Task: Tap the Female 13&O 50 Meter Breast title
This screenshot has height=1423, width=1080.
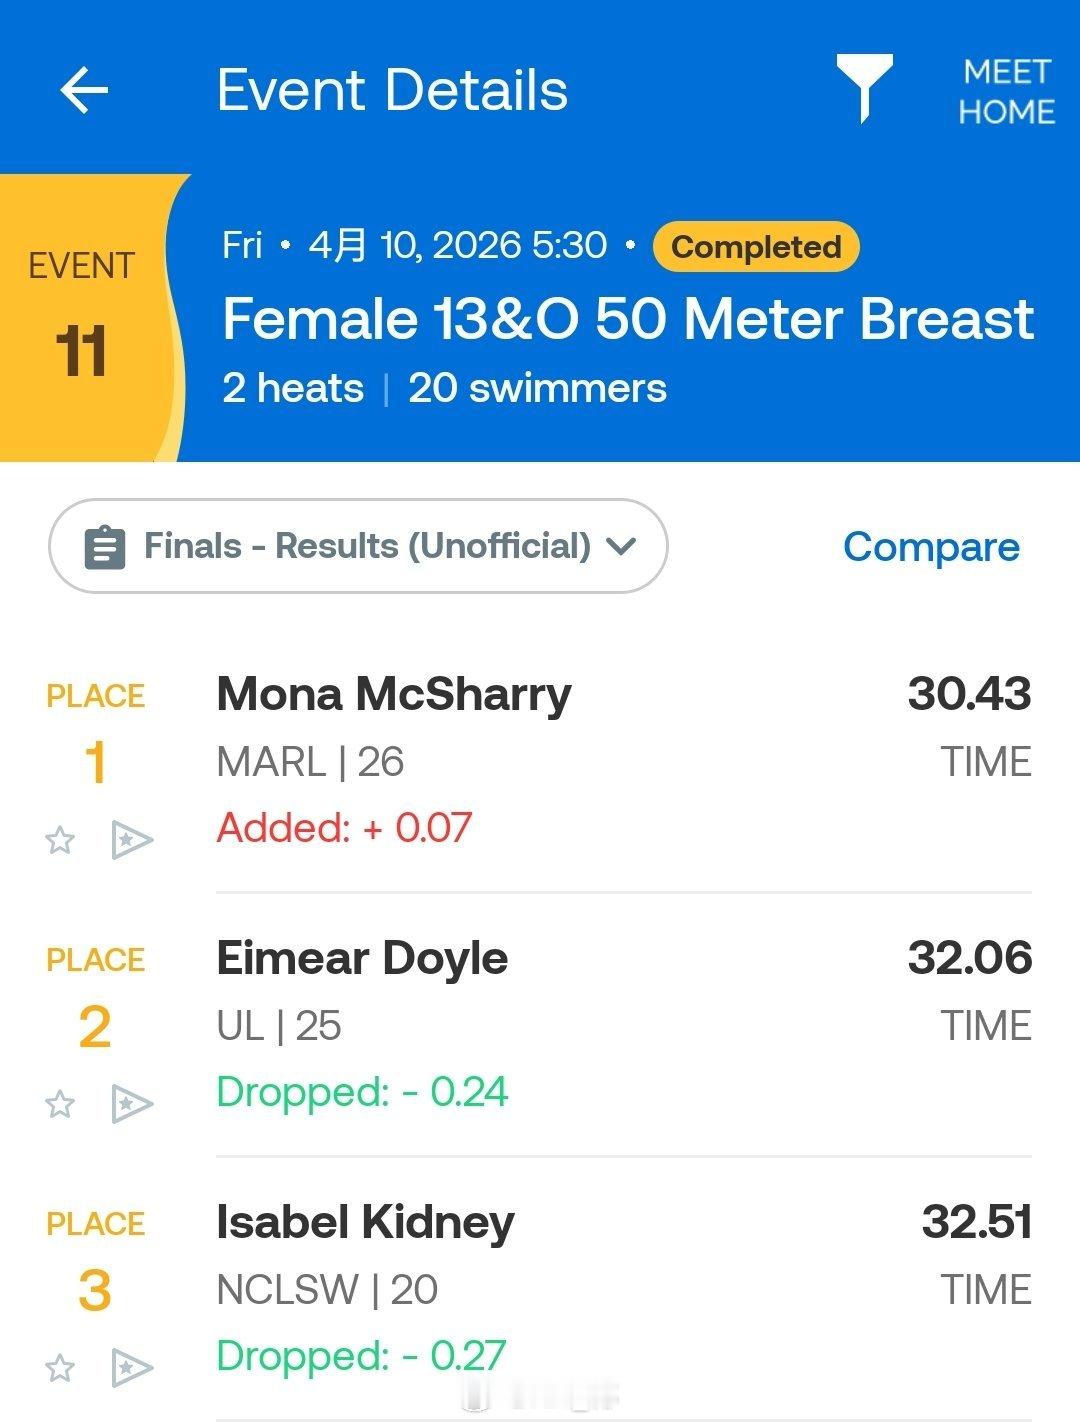Action: click(628, 319)
